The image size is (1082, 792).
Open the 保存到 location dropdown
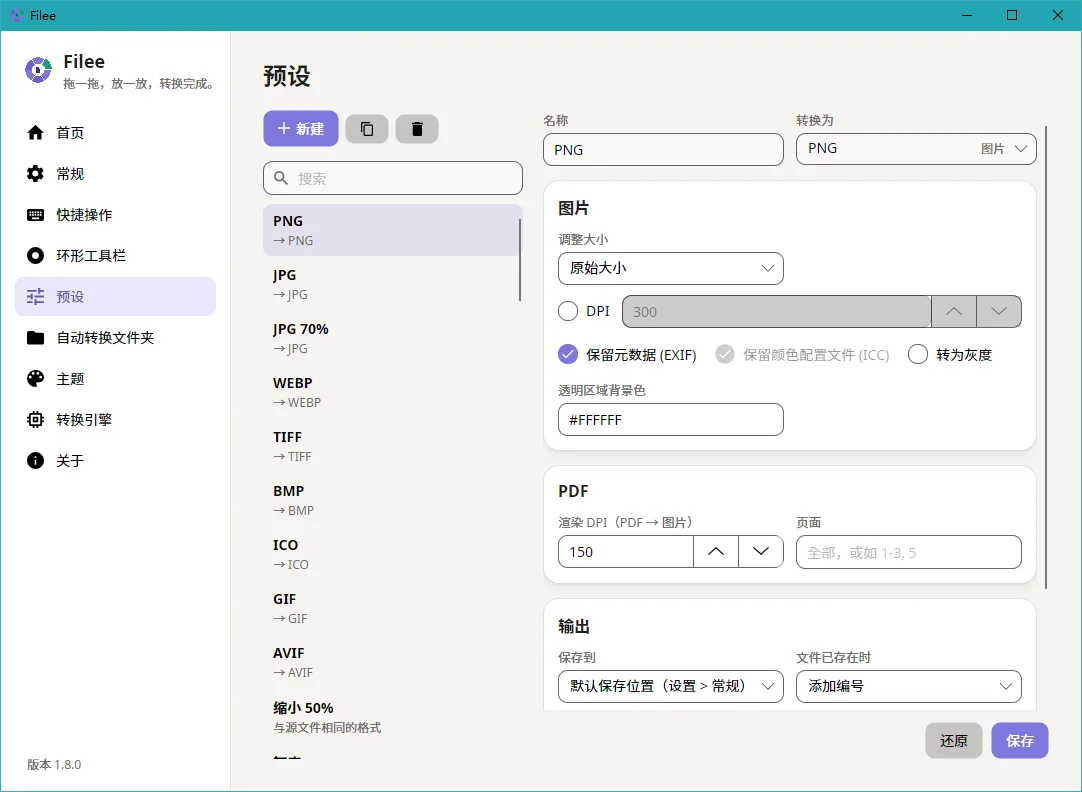671,686
